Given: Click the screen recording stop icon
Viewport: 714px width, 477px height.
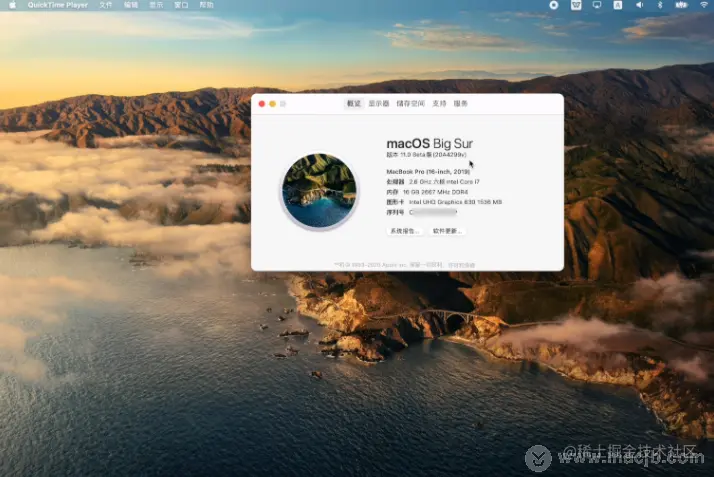Looking at the screenshot, I should point(554,5).
